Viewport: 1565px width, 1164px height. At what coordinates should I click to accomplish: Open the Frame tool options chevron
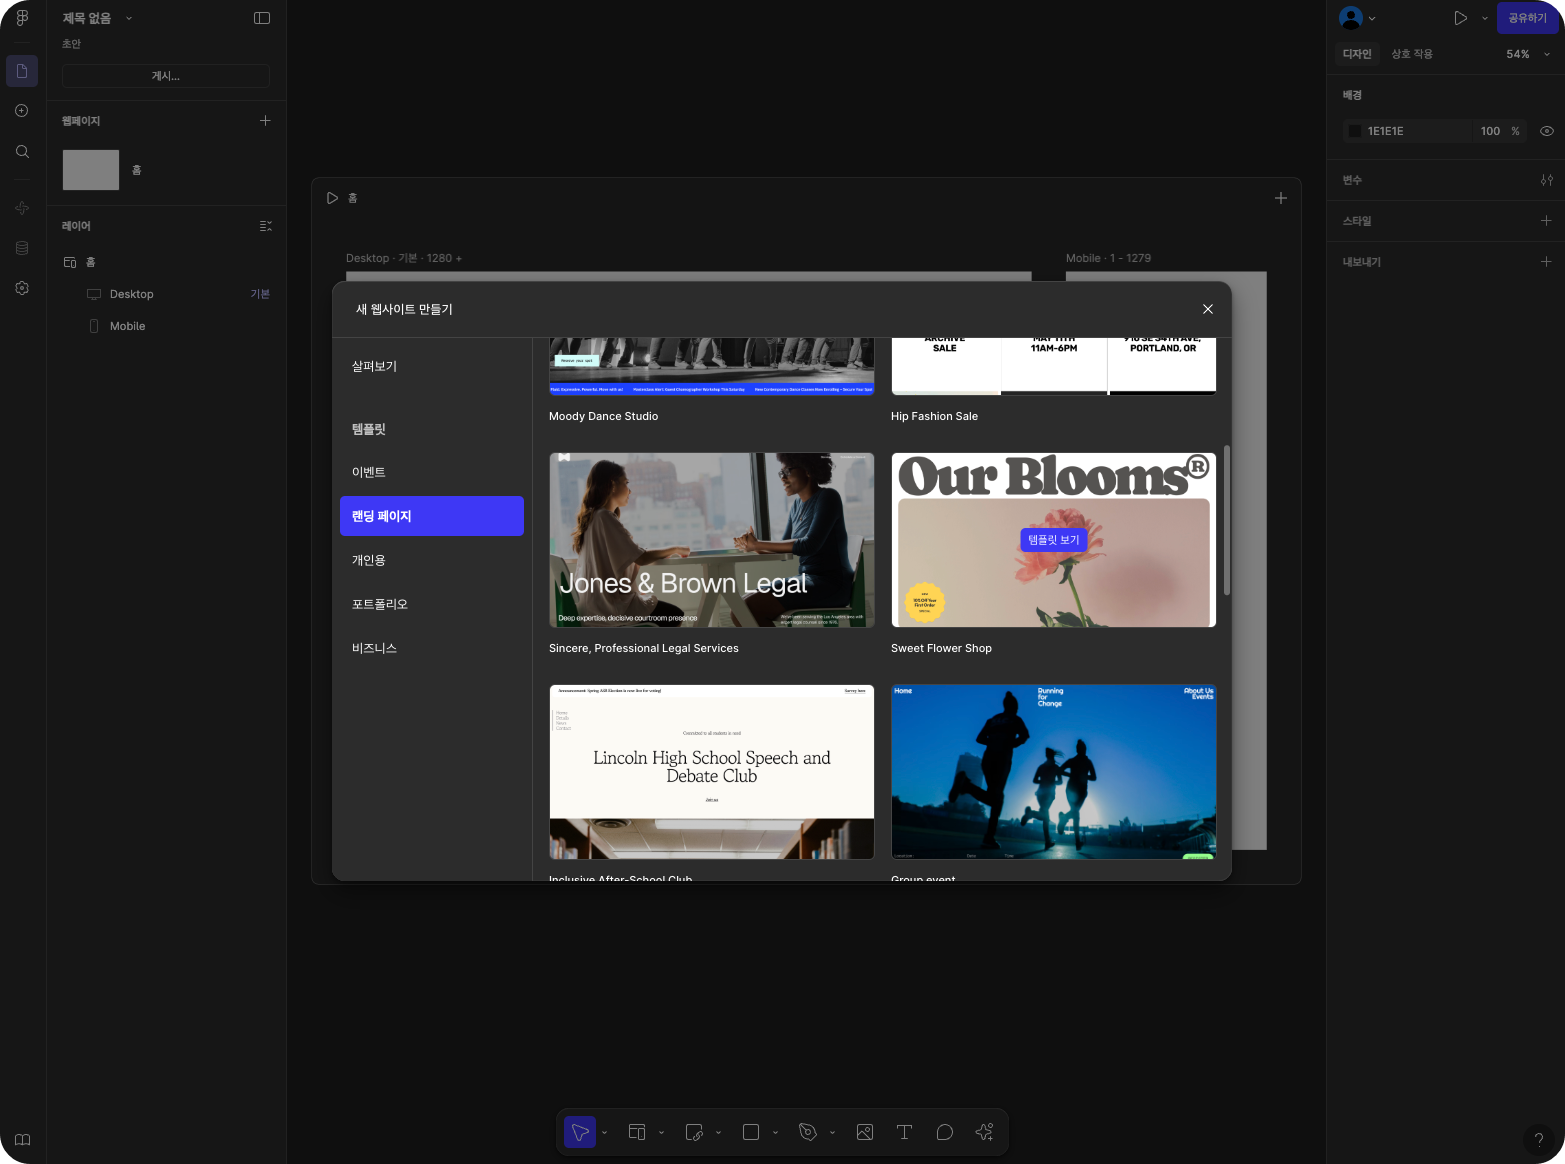pyautogui.click(x=661, y=1133)
